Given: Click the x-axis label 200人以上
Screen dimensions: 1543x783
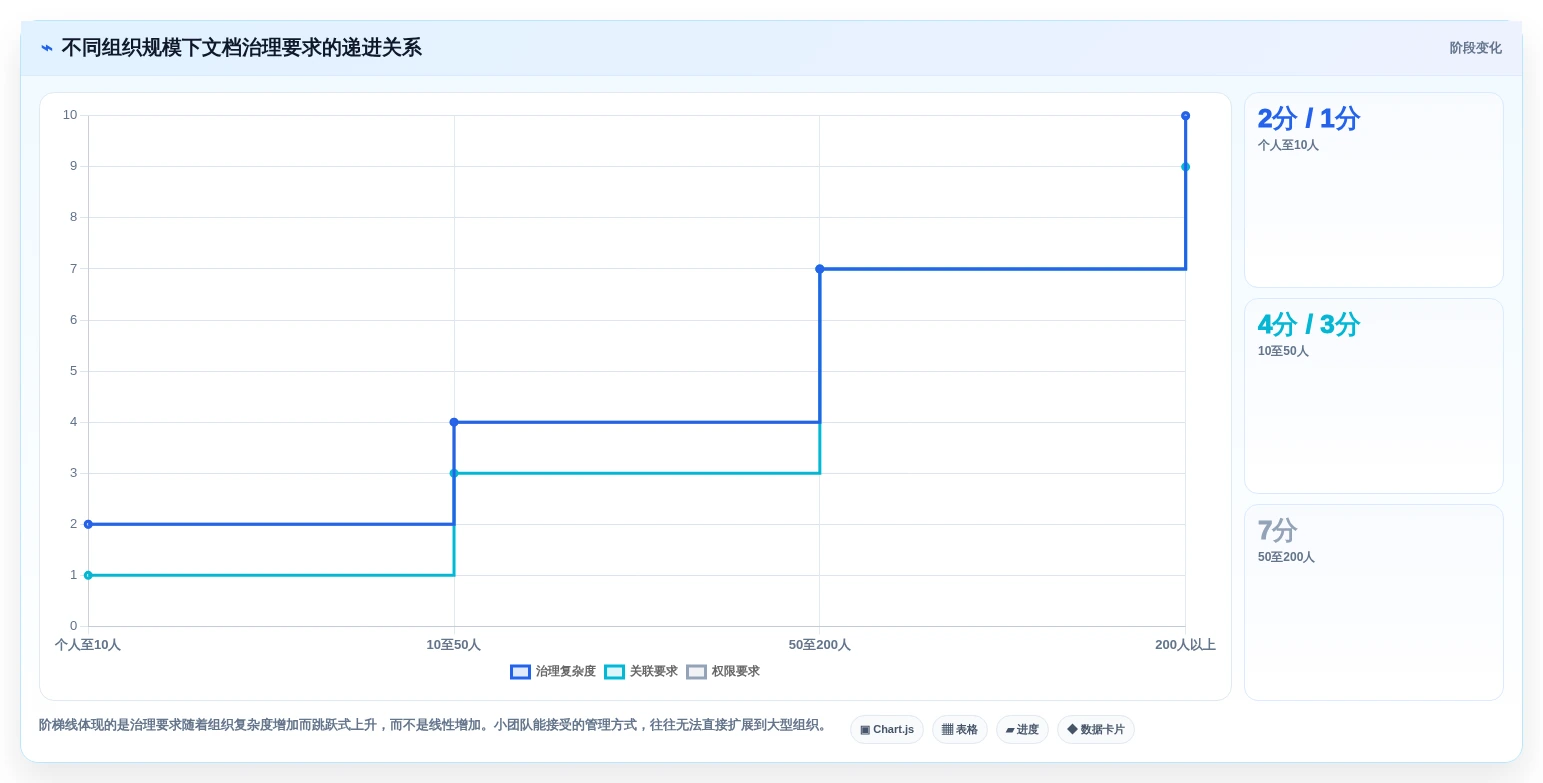Looking at the screenshot, I should 1185,645.
